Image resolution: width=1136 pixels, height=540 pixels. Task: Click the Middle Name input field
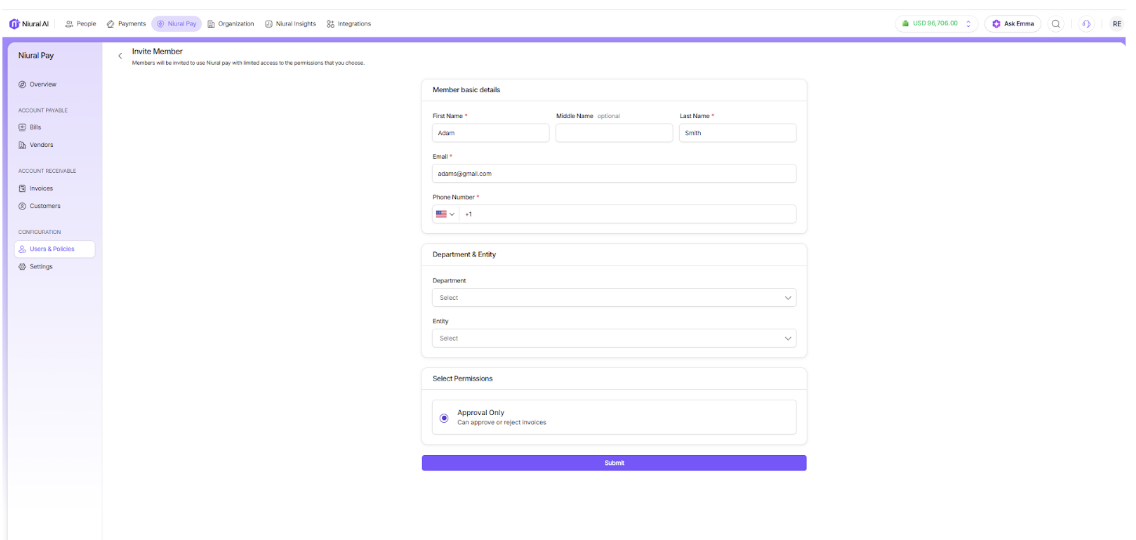pos(614,133)
